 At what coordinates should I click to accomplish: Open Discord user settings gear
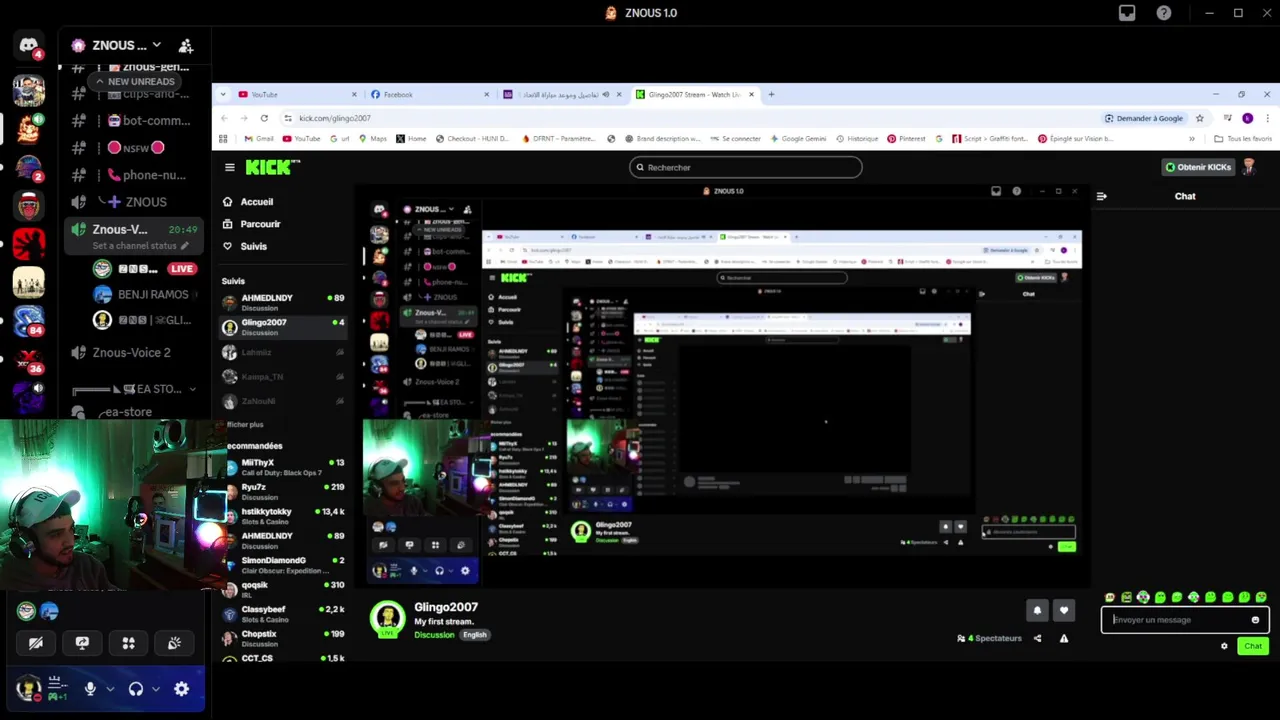181,688
